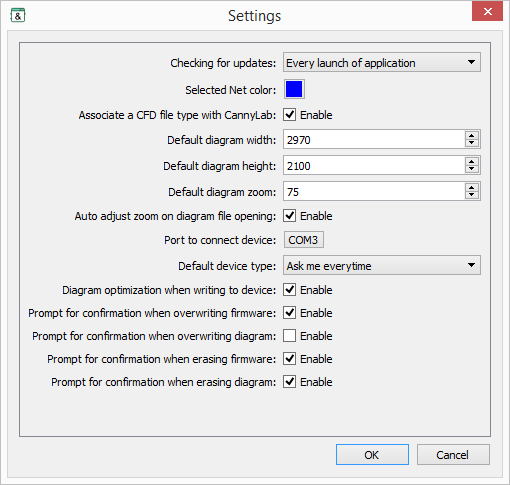Viewport: 510px width, 485px height.
Task: Click the 'Port to connect device:' label
Action: (x=220, y=240)
